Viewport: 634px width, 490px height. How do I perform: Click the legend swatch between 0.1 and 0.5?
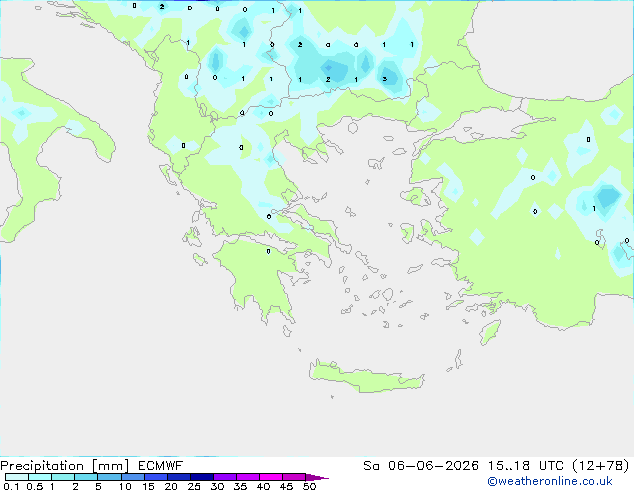pyautogui.click(x=17, y=477)
